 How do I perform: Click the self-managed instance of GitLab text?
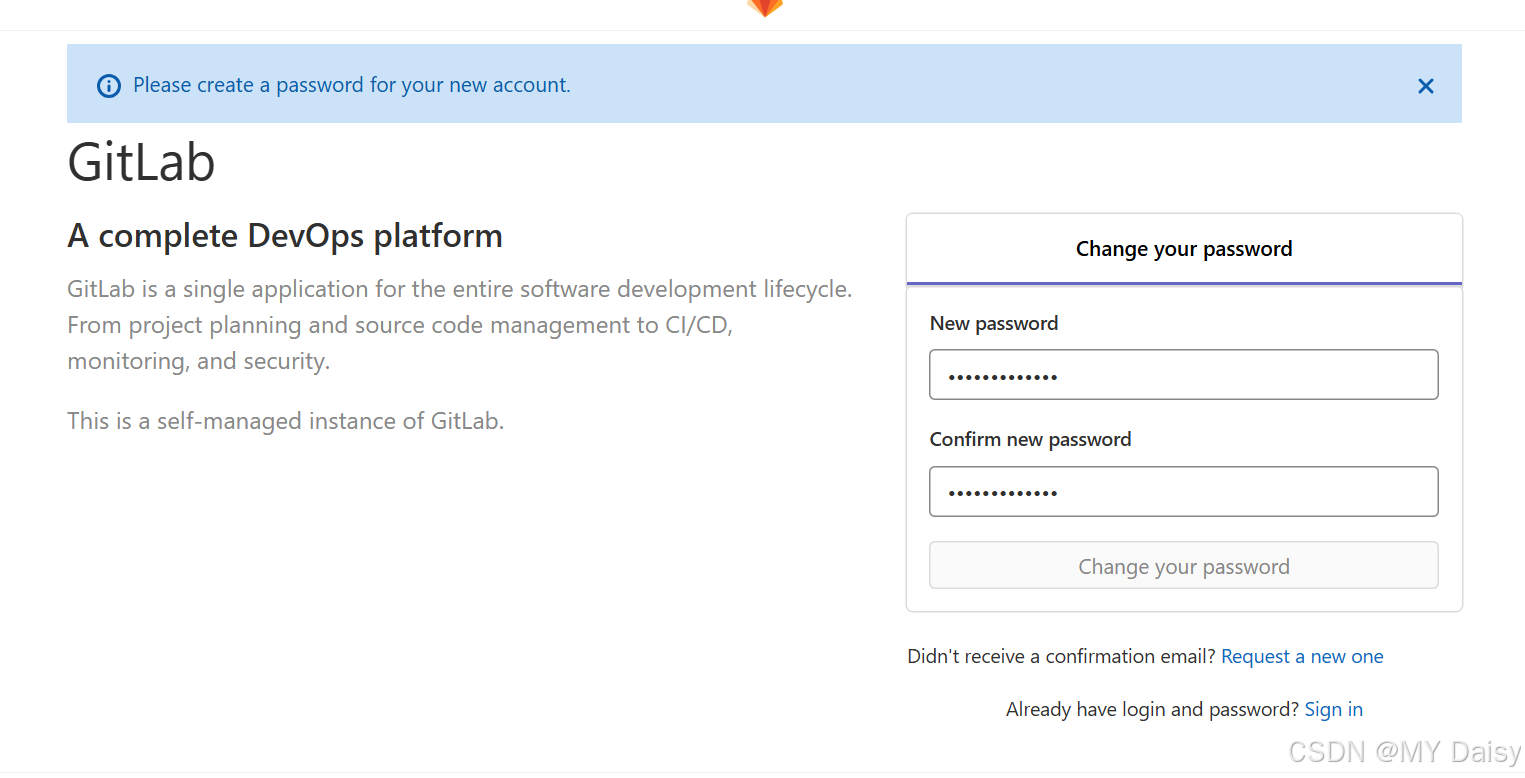click(x=285, y=421)
